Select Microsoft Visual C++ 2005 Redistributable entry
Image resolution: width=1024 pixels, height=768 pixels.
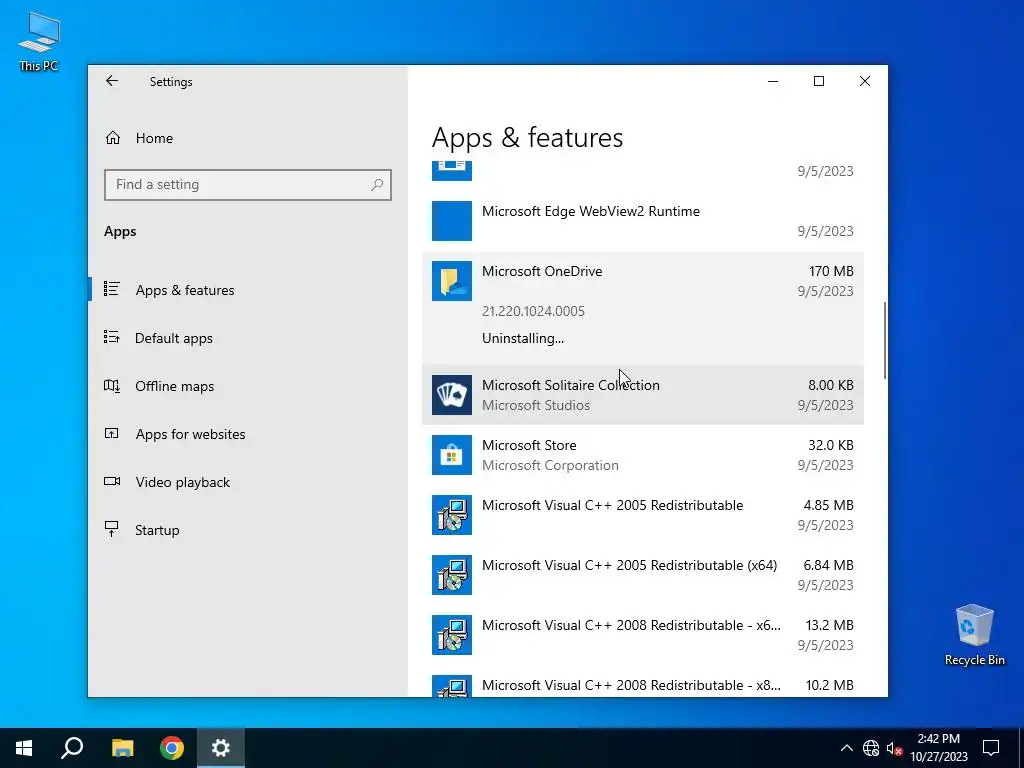[643, 515]
